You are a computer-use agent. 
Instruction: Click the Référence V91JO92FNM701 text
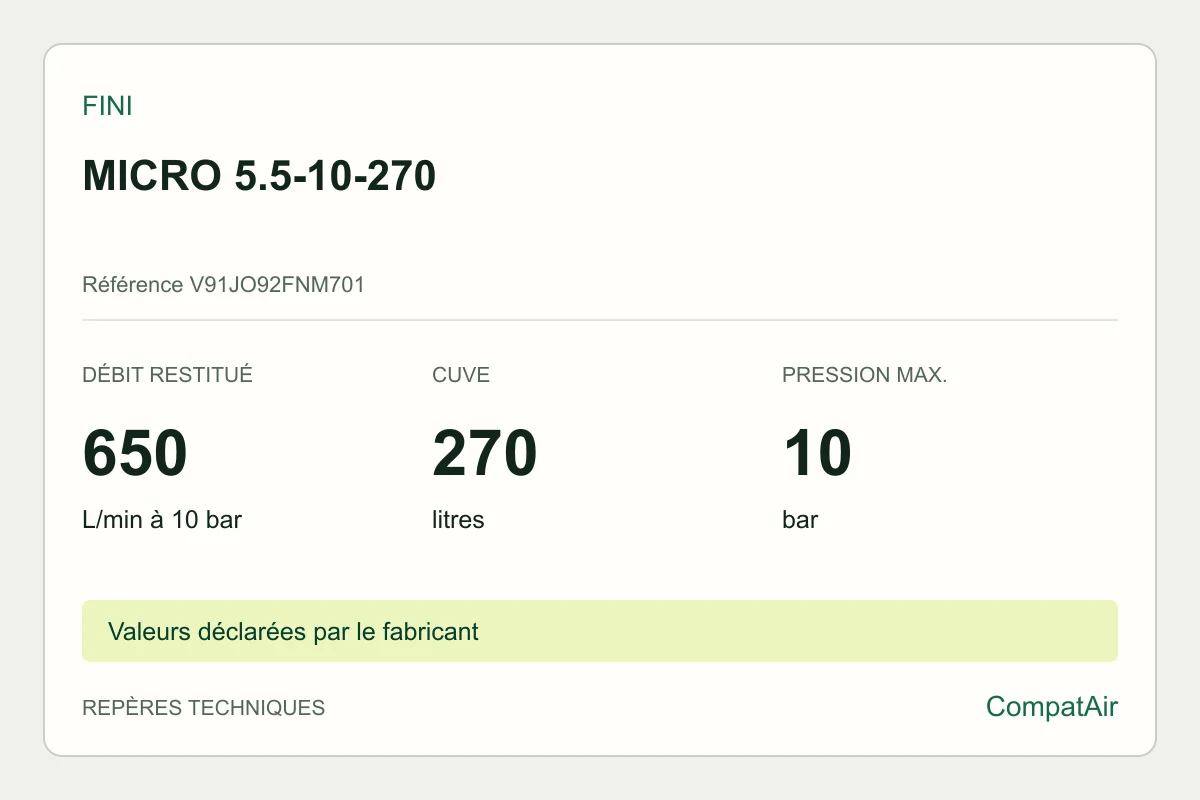point(223,285)
